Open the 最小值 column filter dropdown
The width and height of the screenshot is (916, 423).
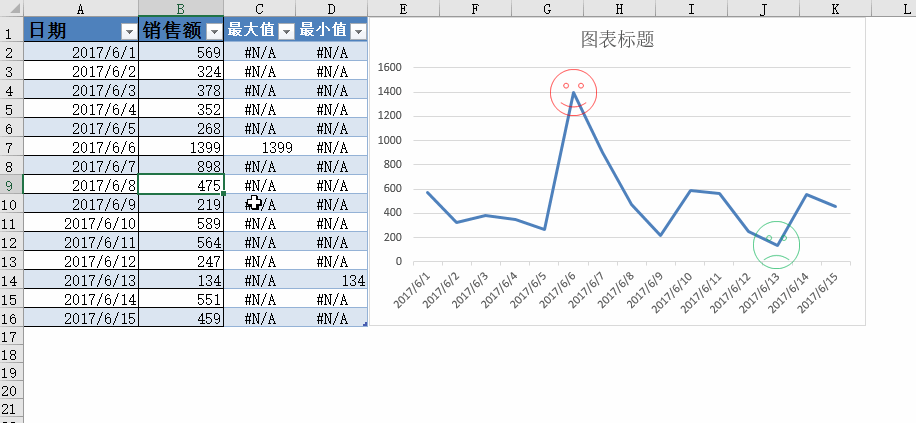pos(358,32)
